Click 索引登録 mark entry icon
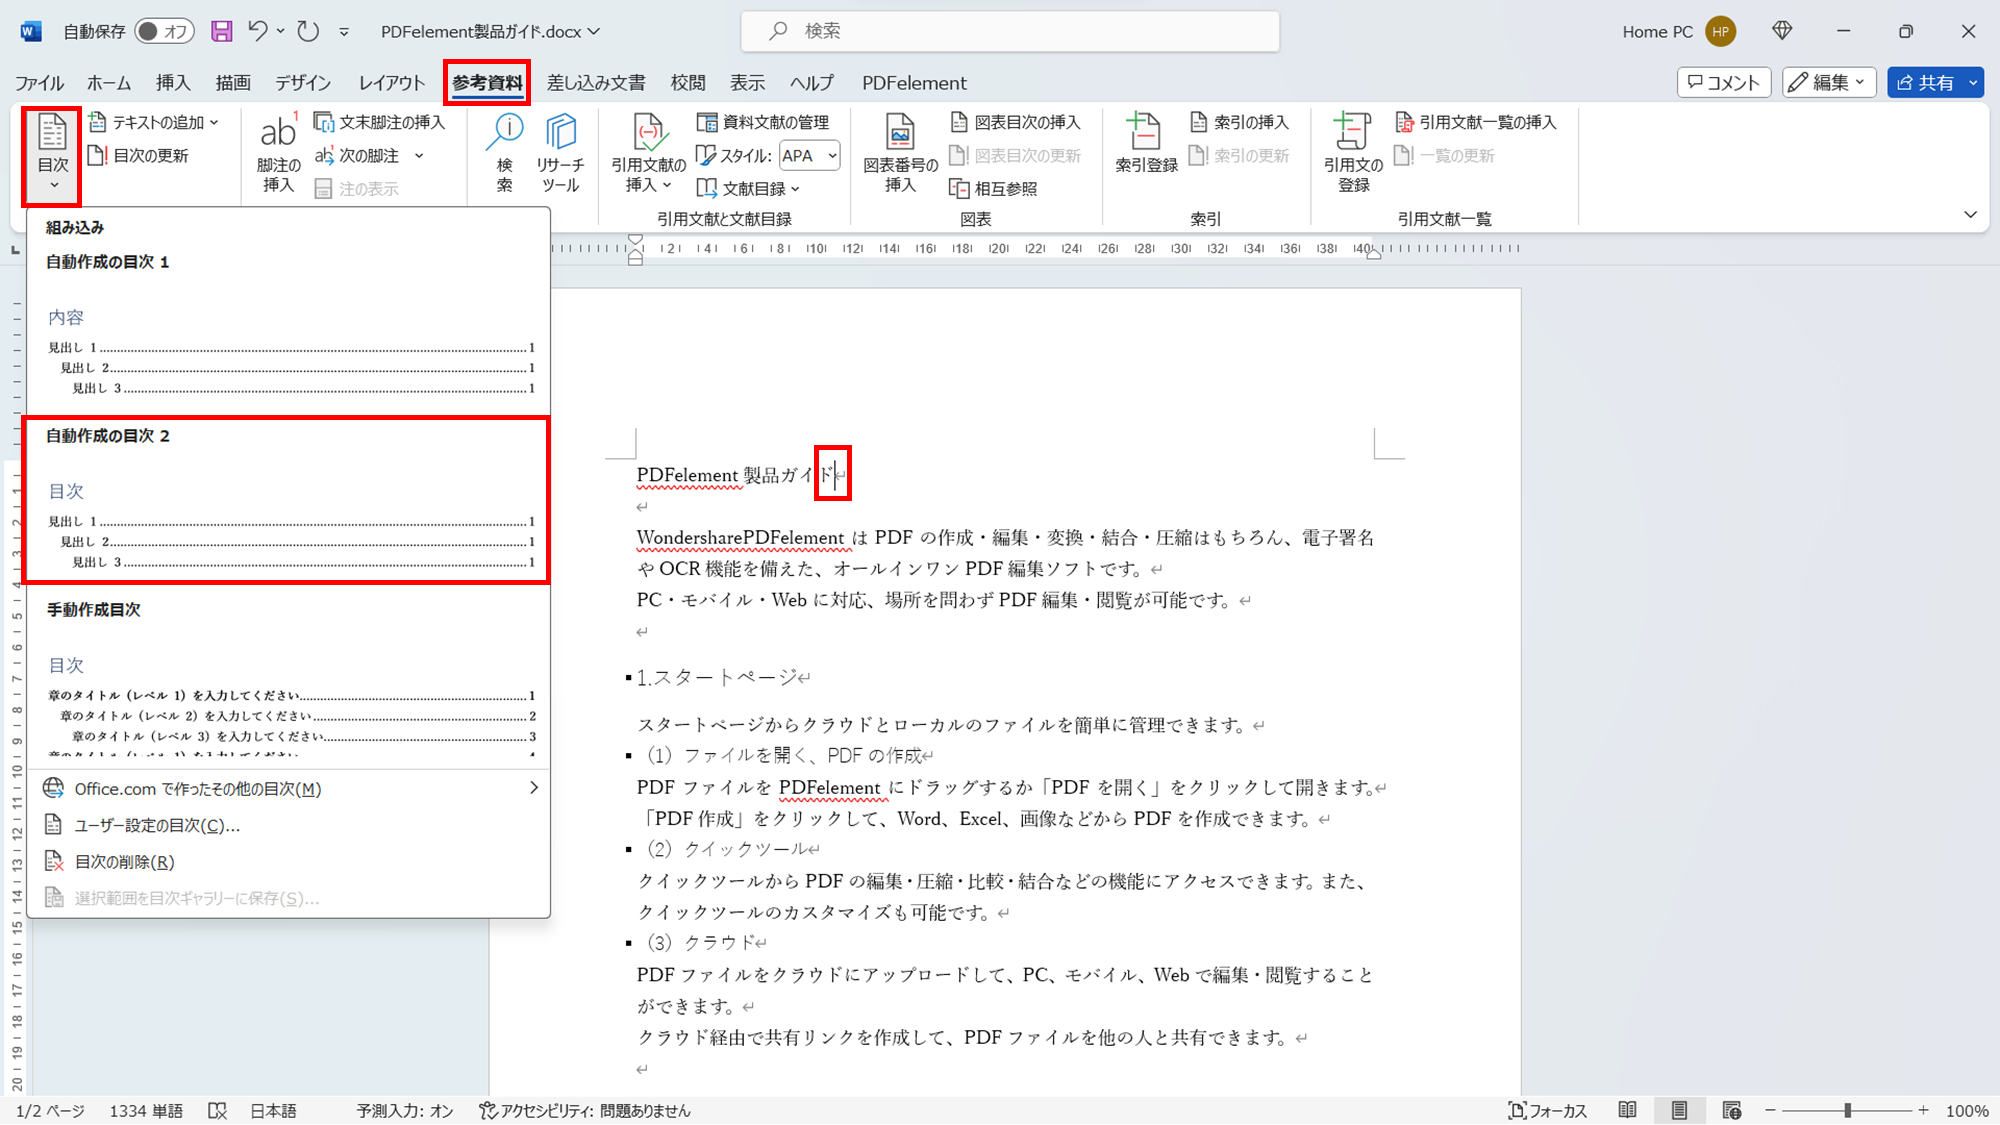The image size is (2000, 1125). [x=1145, y=133]
